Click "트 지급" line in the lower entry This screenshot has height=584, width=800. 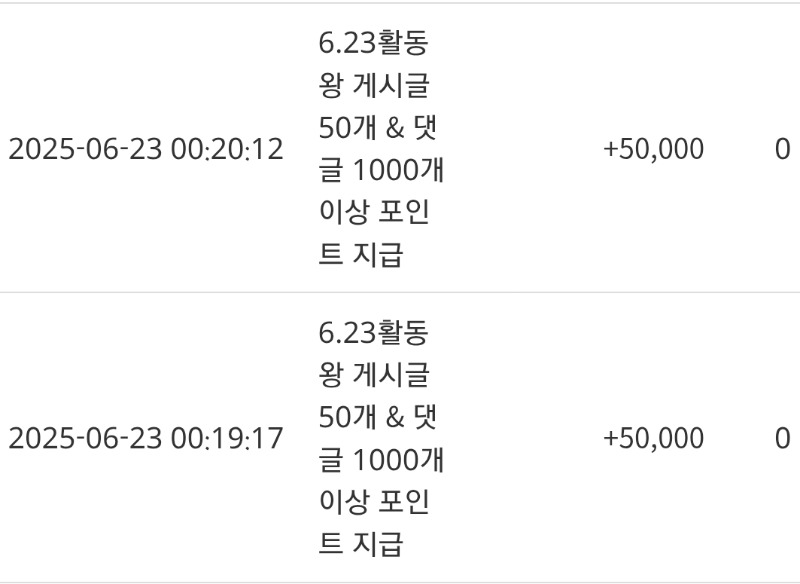pos(360,545)
